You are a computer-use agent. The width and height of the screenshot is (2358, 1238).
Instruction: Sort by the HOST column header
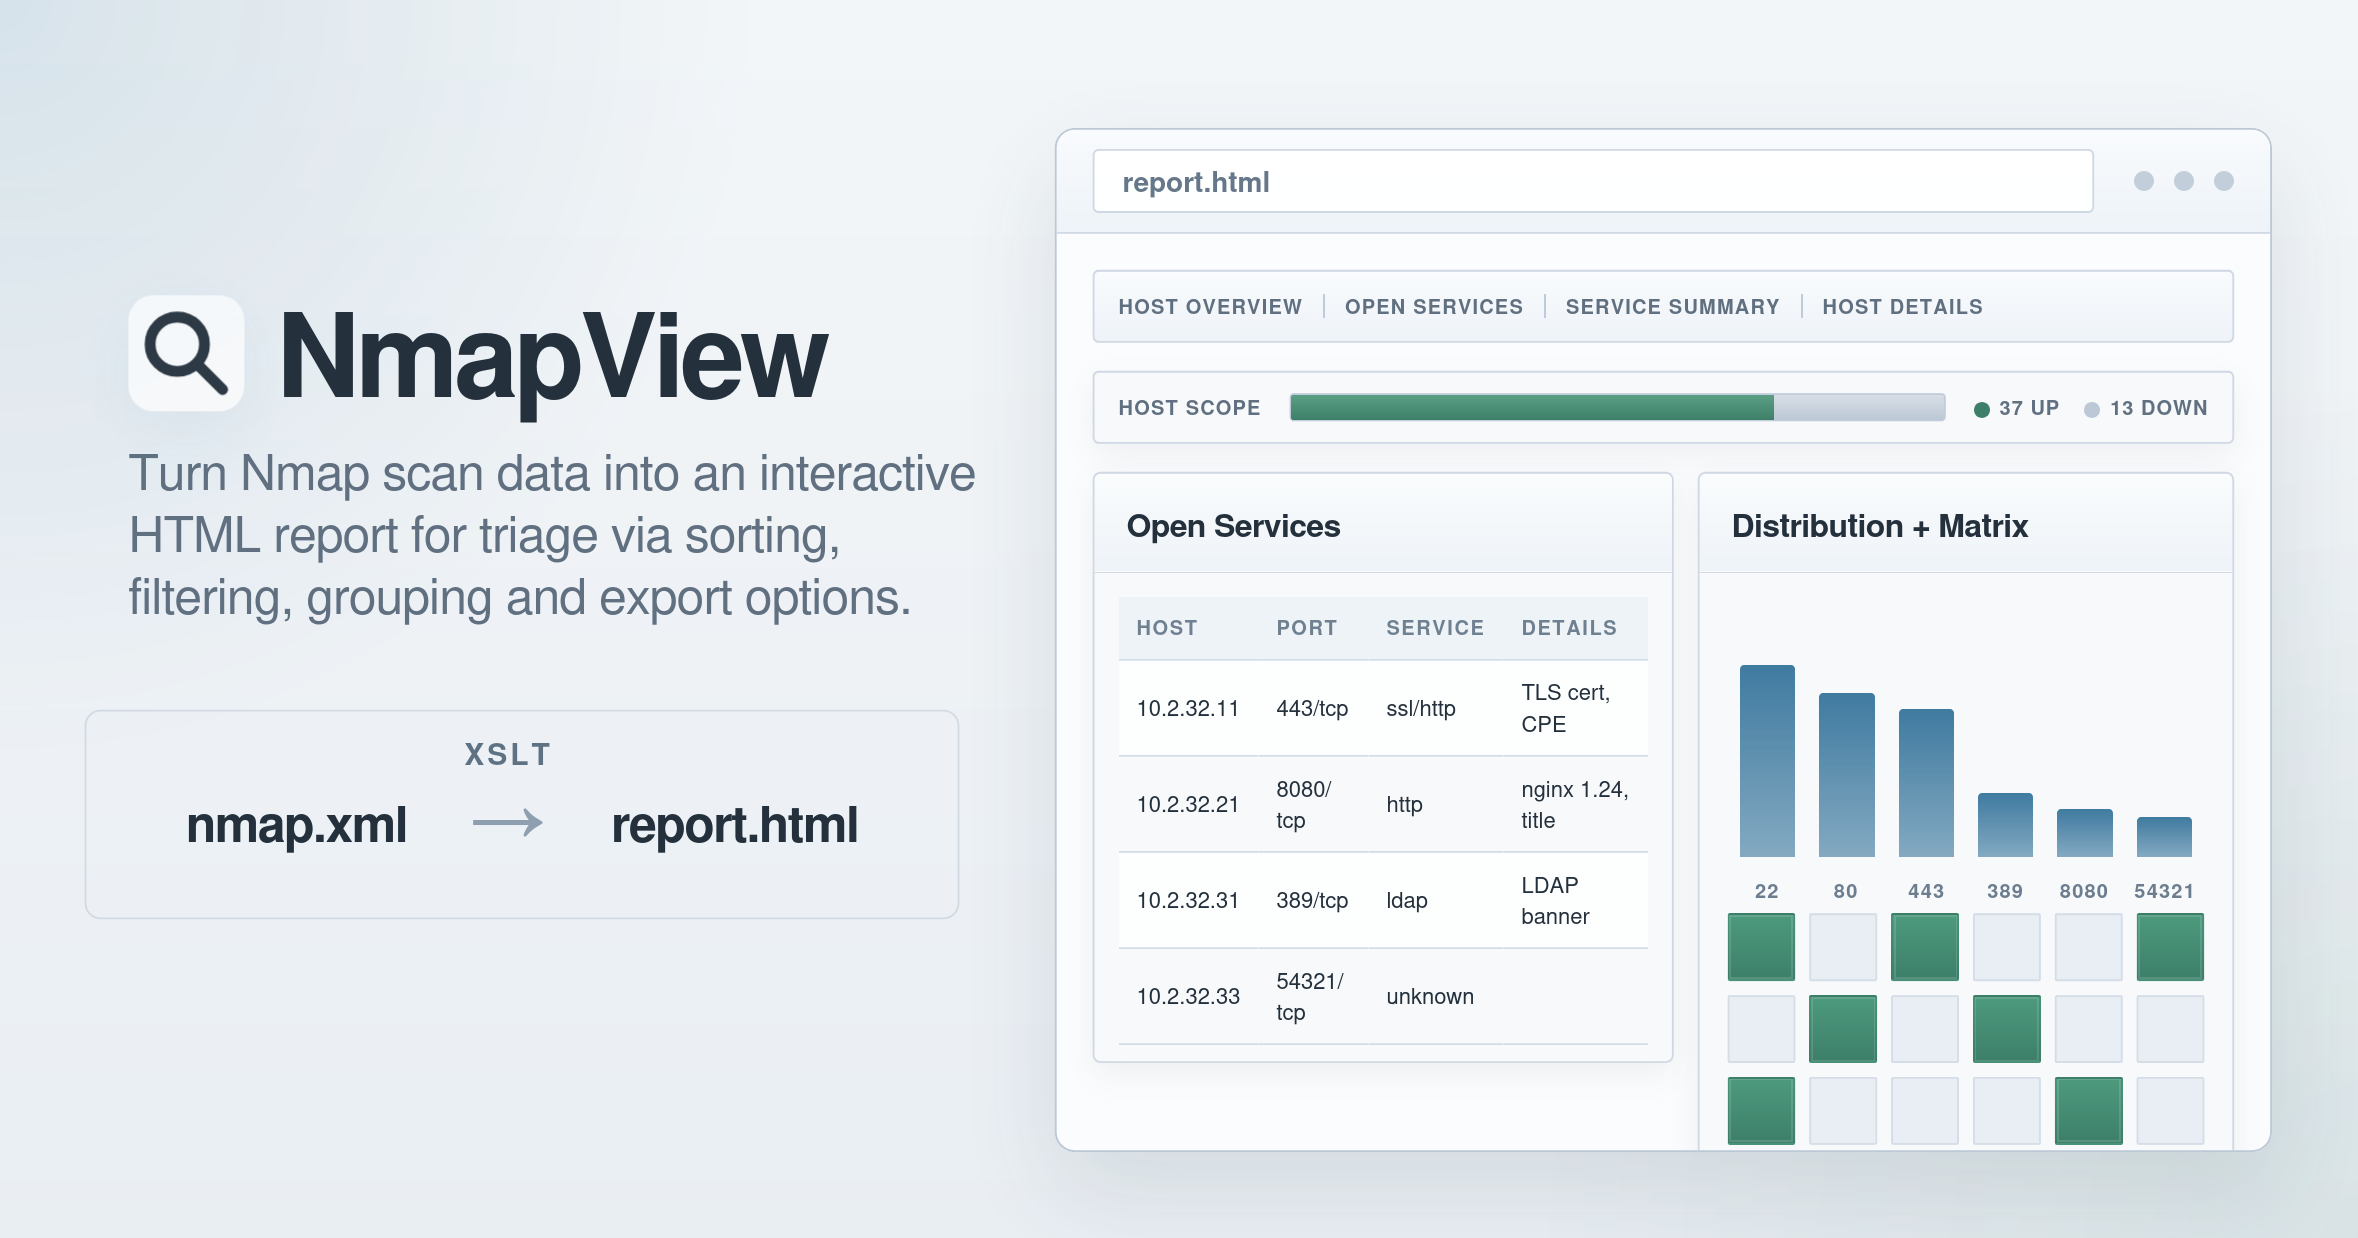pyautogui.click(x=1166, y=628)
